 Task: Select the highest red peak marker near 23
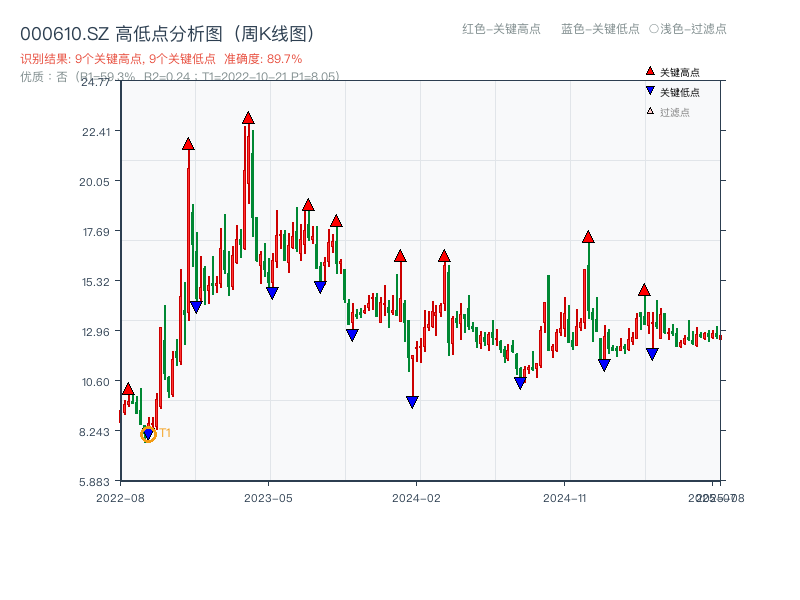[x=247, y=117]
